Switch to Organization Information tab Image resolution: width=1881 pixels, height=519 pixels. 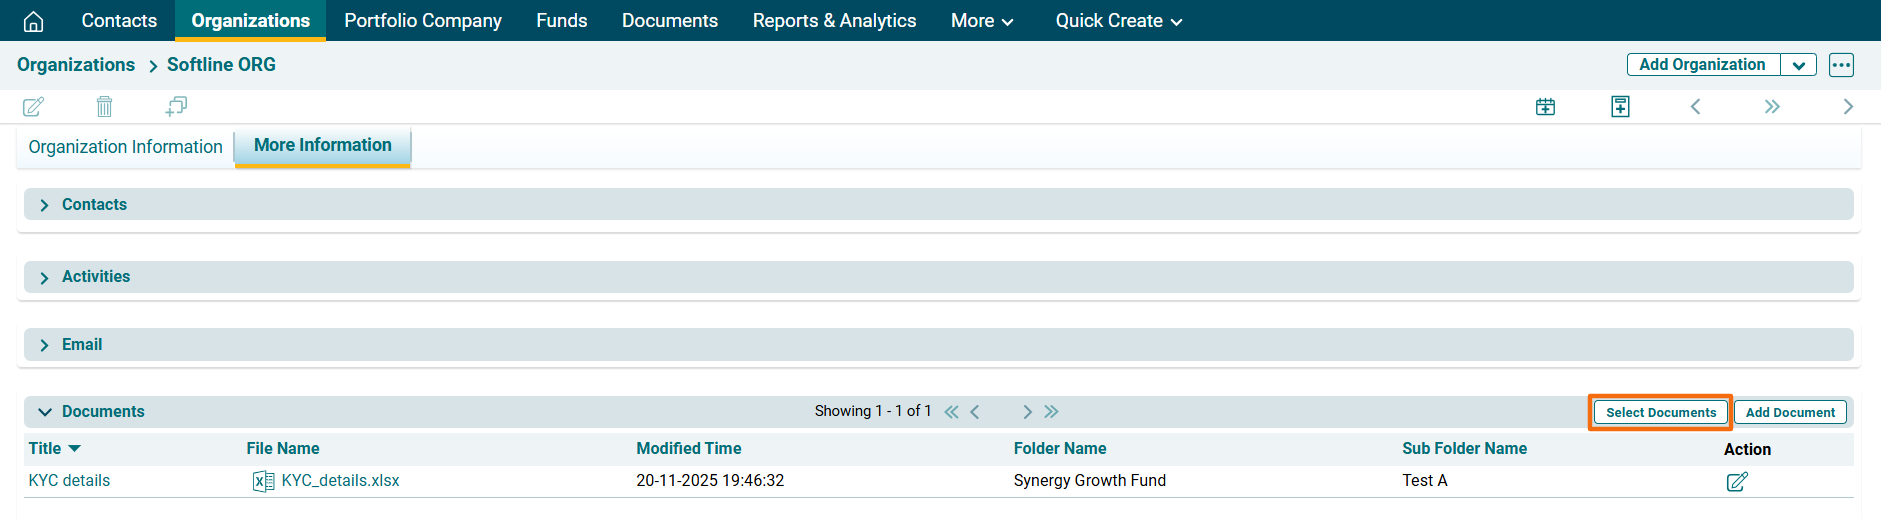pyautogui.click(x=125, y=147)
